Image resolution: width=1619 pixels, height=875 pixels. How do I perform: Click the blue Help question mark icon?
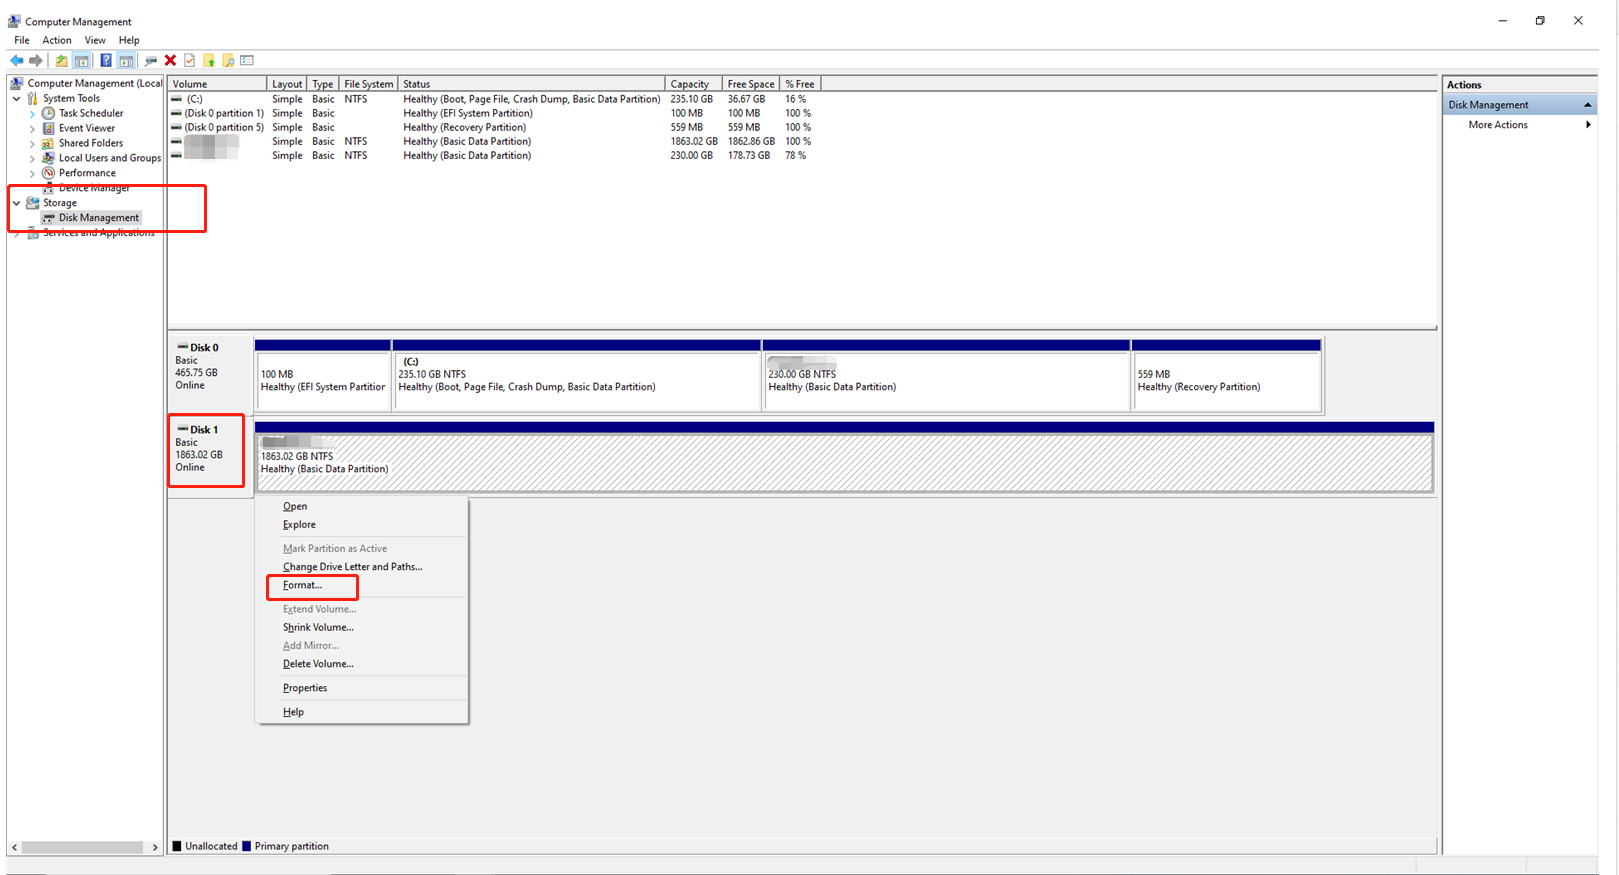[x=106, y=61]
